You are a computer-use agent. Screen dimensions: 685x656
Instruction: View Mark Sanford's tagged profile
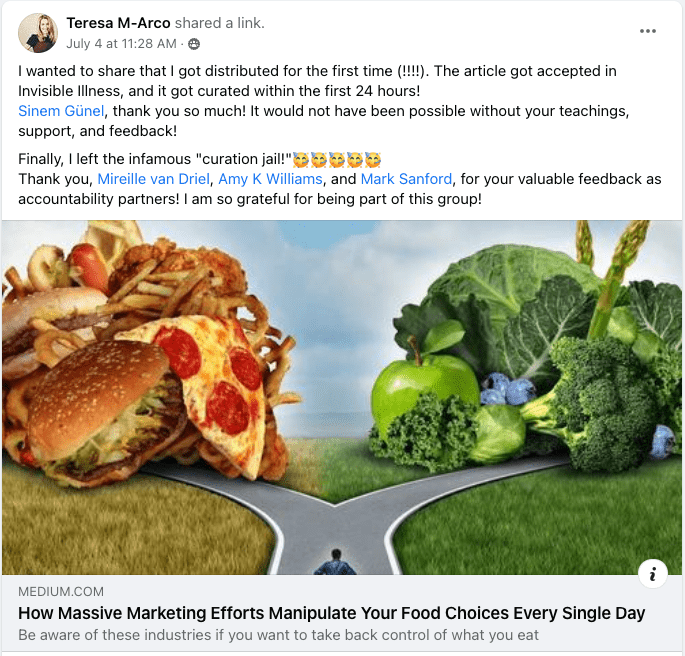tap(406, 179)
